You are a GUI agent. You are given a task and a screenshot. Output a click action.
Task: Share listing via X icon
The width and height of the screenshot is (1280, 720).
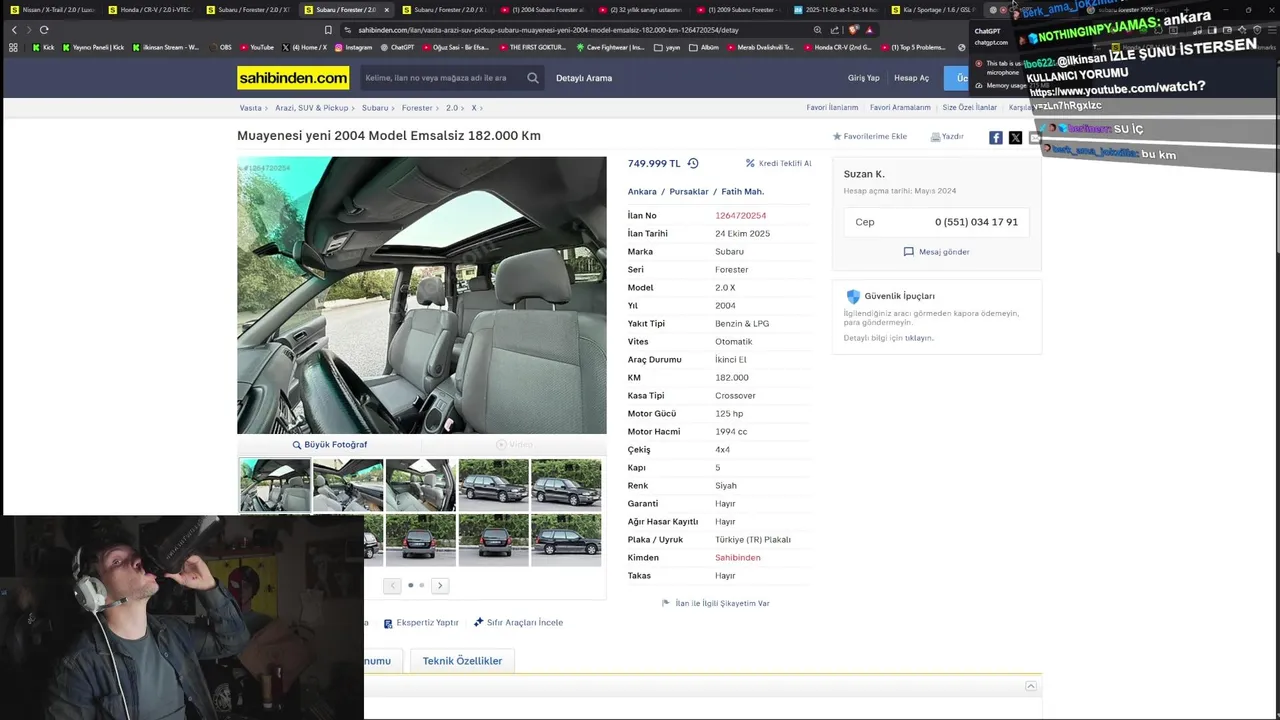point(1015,138)
